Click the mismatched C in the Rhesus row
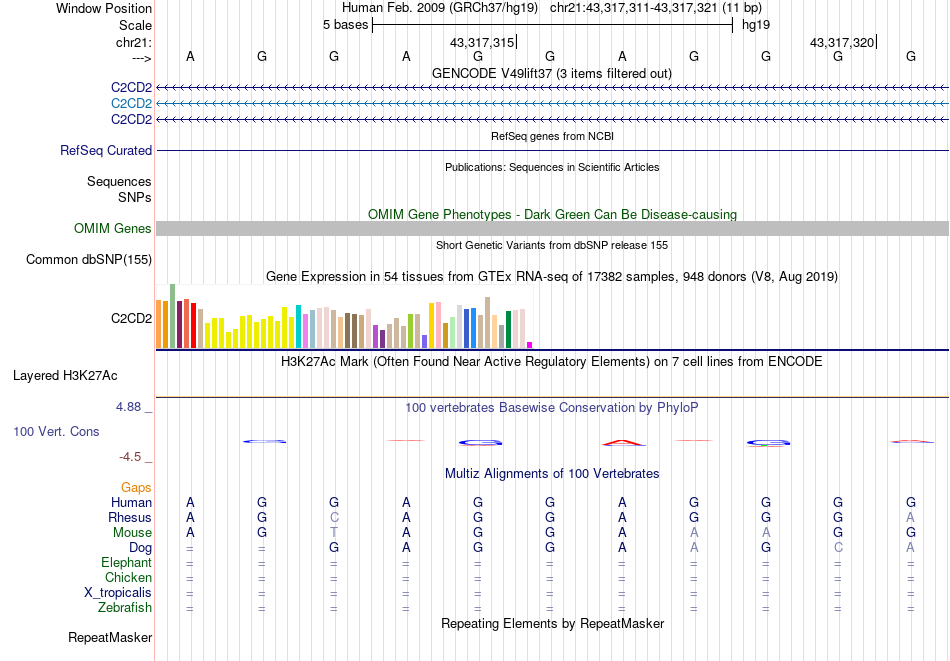Screen dimensions: 950x661 334,518
